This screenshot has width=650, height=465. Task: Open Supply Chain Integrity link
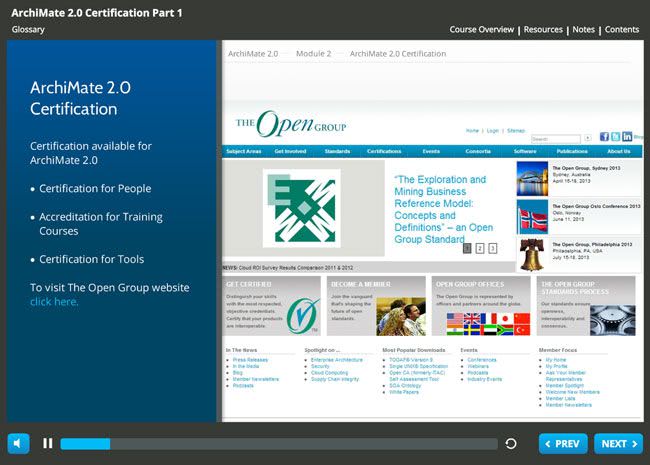point(335,379)
